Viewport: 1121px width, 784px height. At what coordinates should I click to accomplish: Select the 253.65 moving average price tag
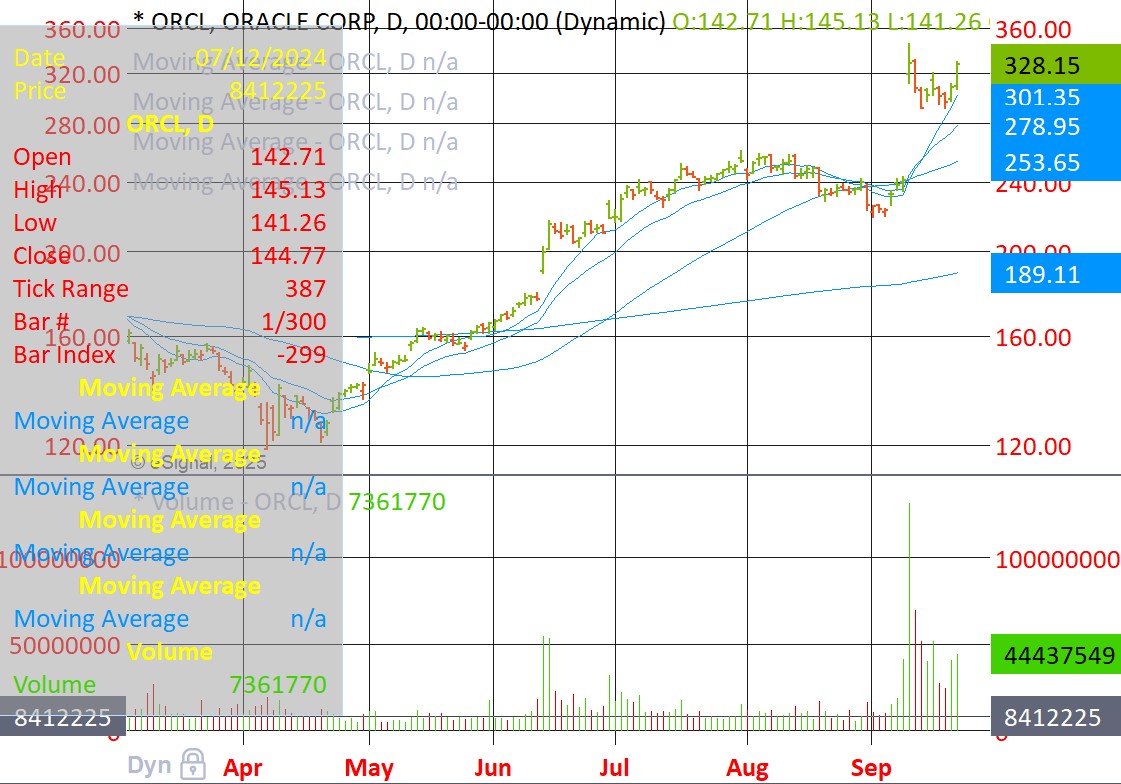(x=1055, y=163)
